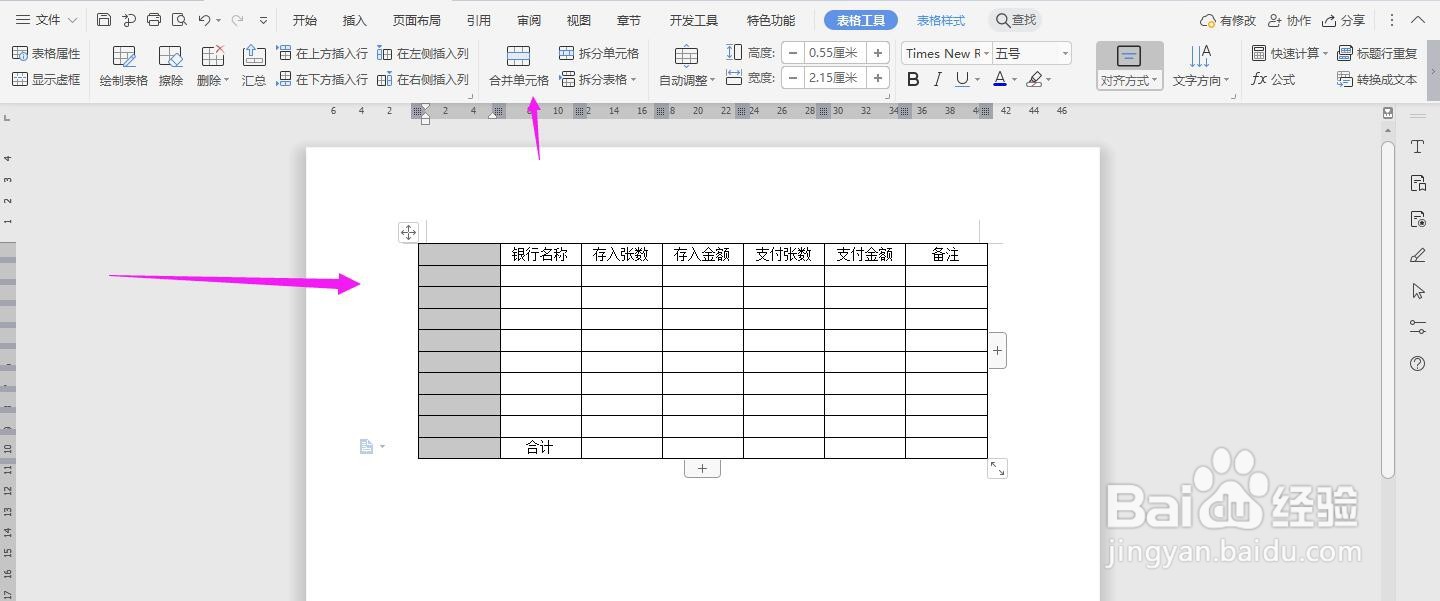Screen dimensions: 1440x601
Task: Click the print icon in quick access bar
Action: (x=153, y=18)
